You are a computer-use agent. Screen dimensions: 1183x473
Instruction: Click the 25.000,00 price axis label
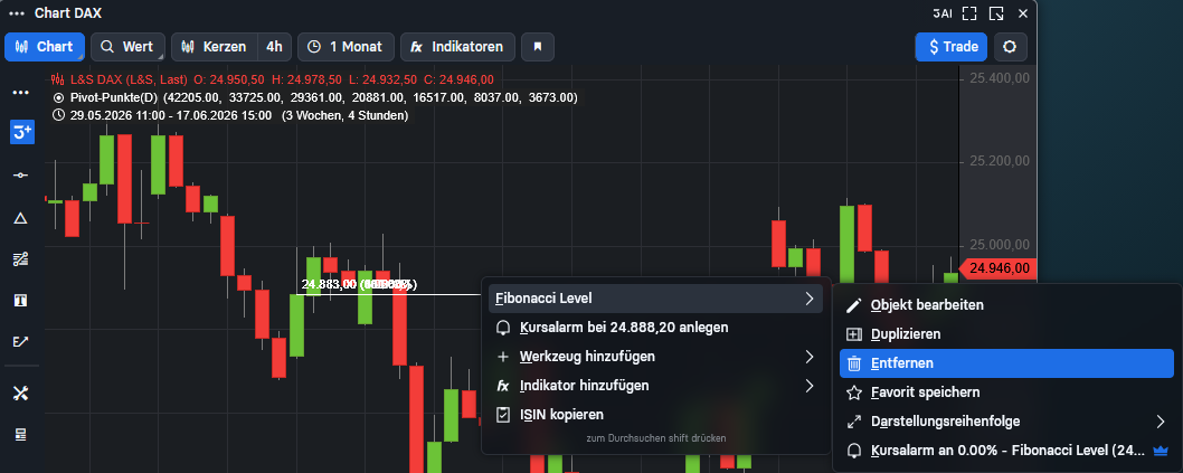click(x=999, y=245)
